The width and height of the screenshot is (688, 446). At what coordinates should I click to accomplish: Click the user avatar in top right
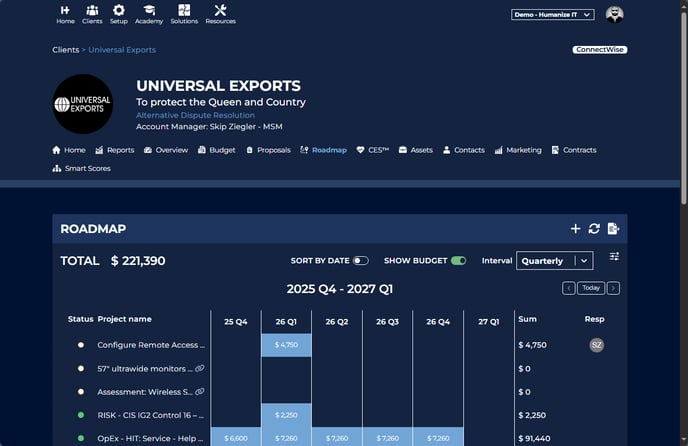point(614,14)
